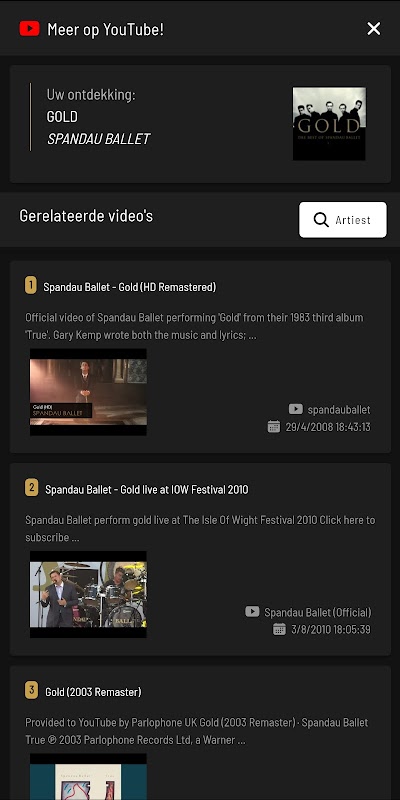Click the YouTube logo in the header
The image size is (400, 800).
(x=30, y=29)
